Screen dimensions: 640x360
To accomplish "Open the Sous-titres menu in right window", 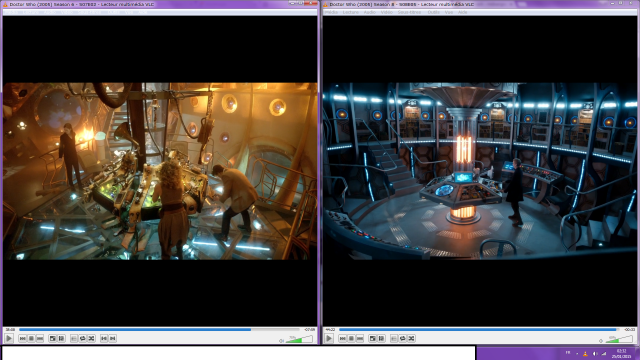I will pos(409,12).
